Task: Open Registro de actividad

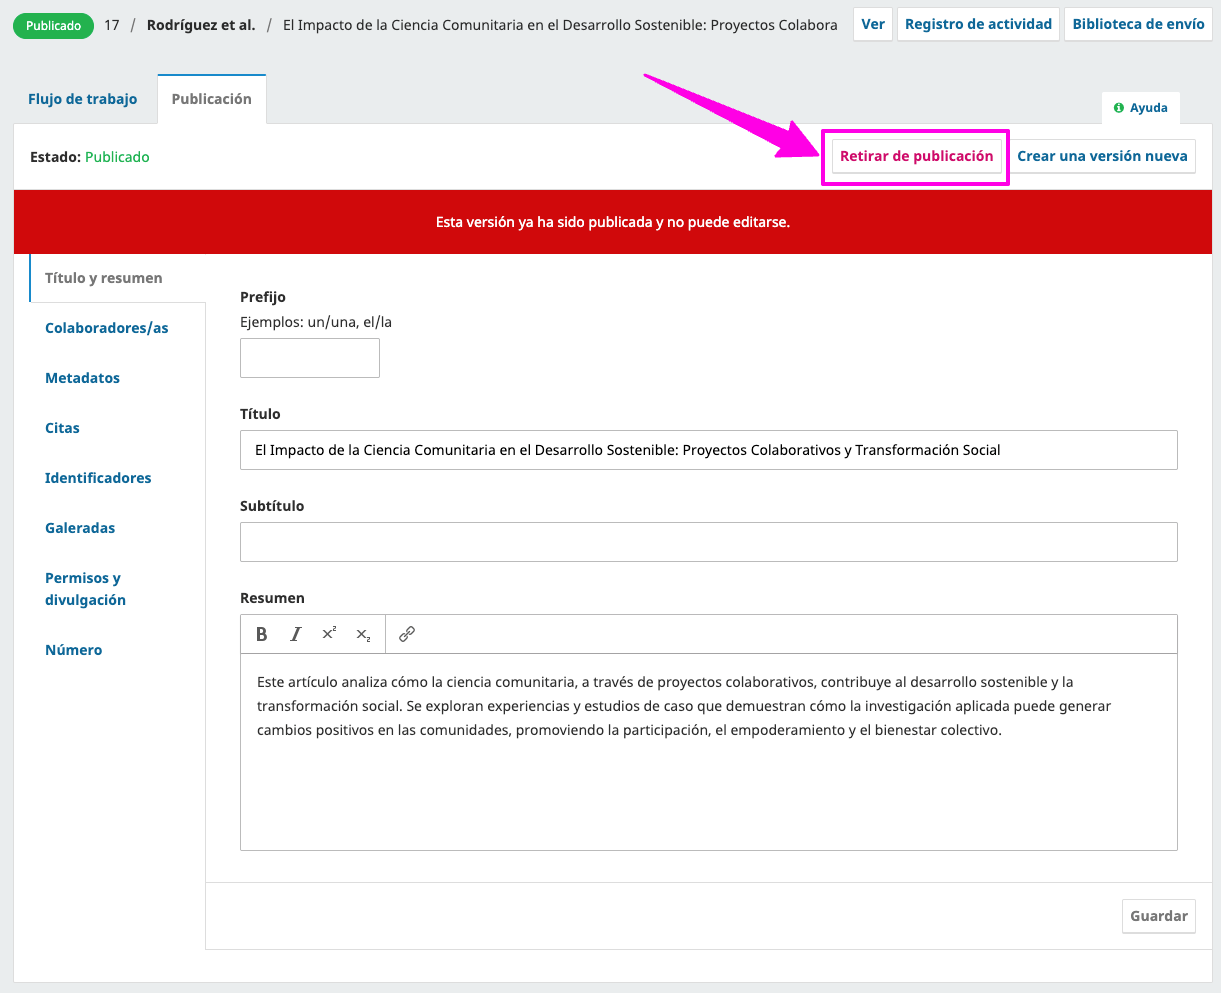Action: (x=978, y=24)
